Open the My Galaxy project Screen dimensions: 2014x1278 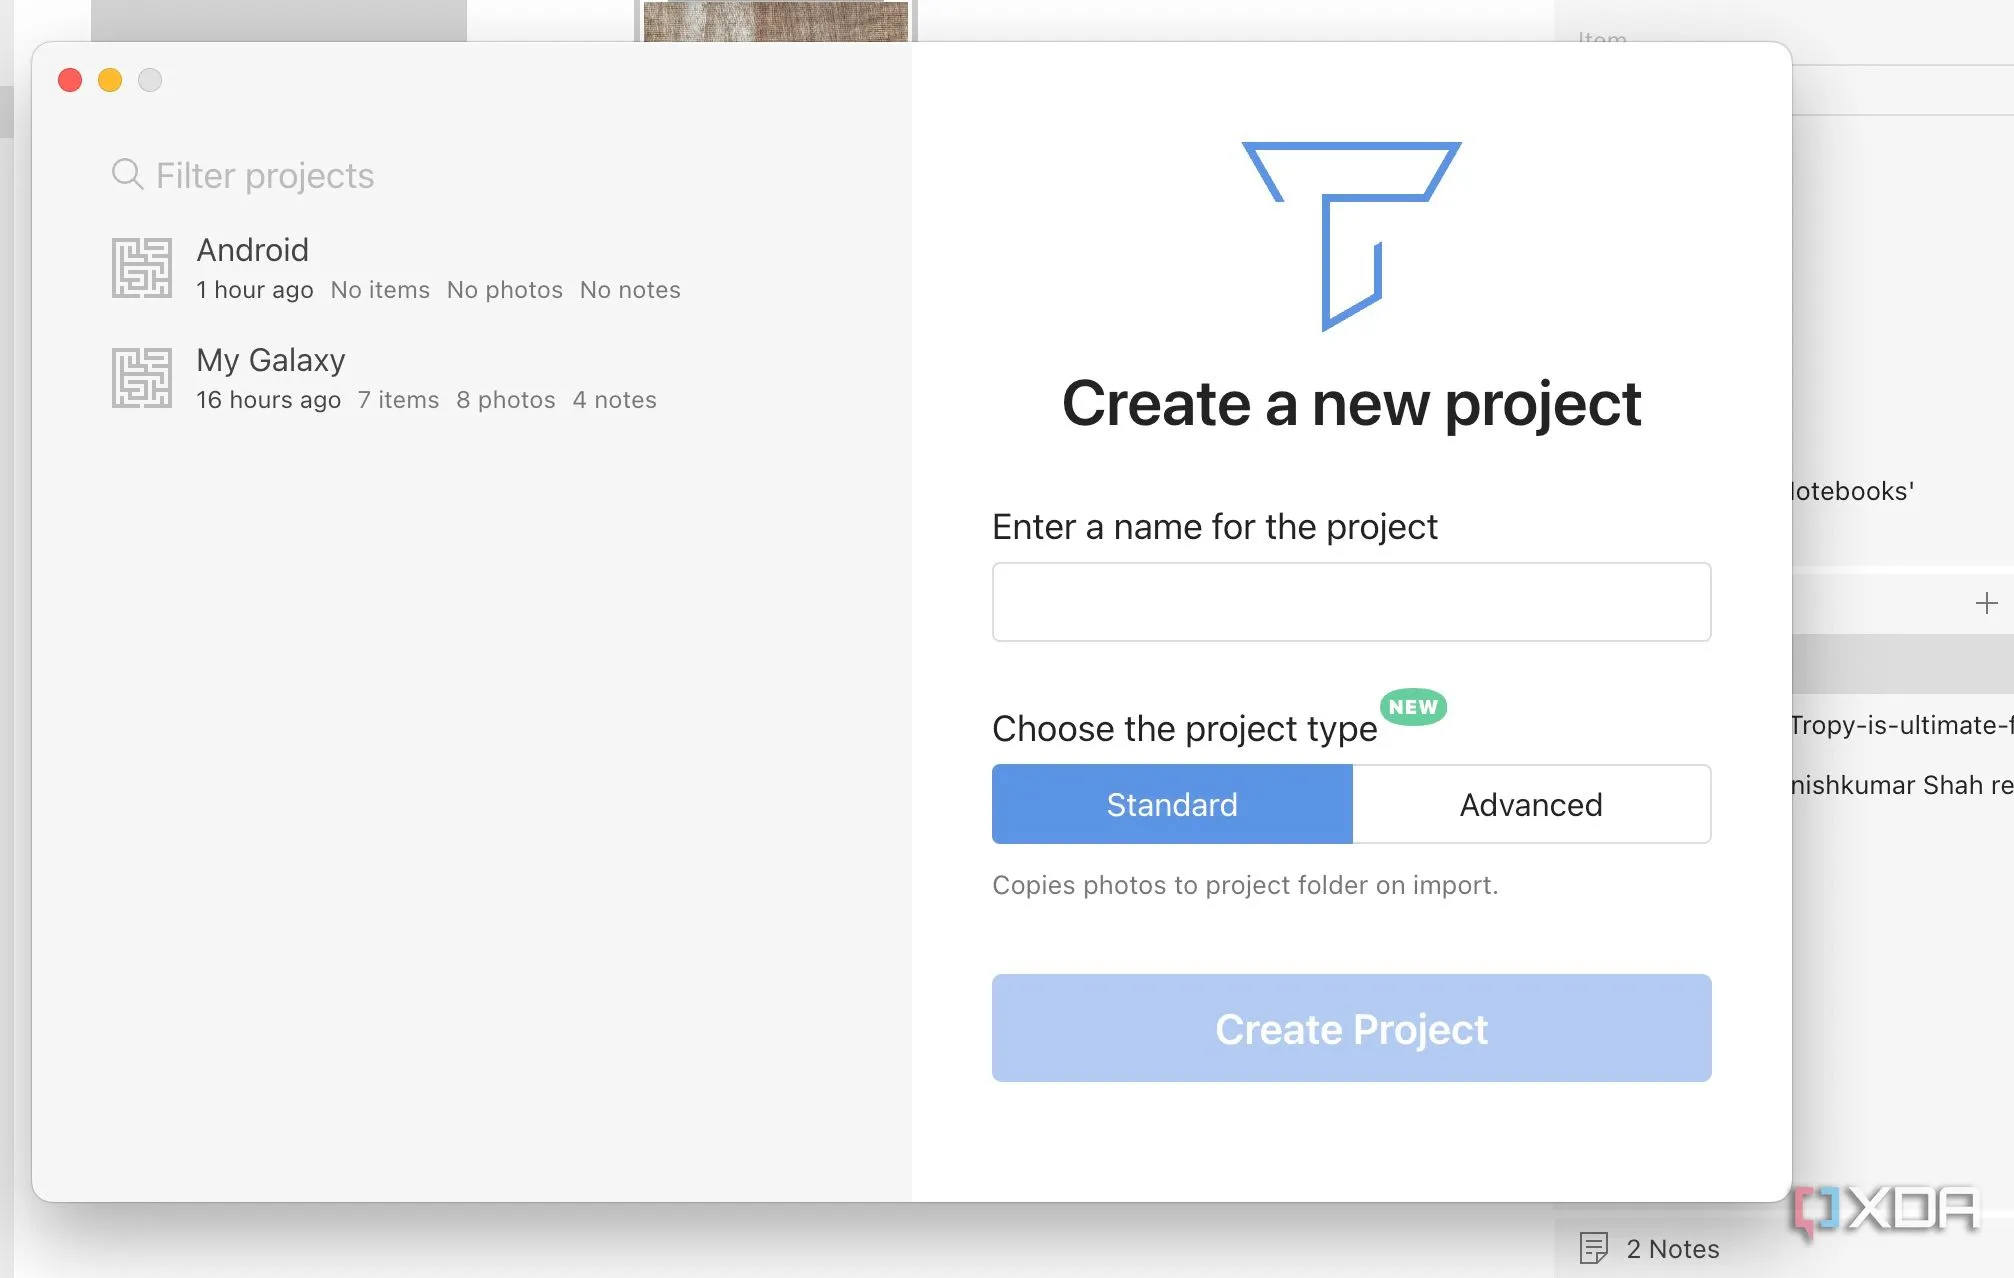[x=470, y=378]
